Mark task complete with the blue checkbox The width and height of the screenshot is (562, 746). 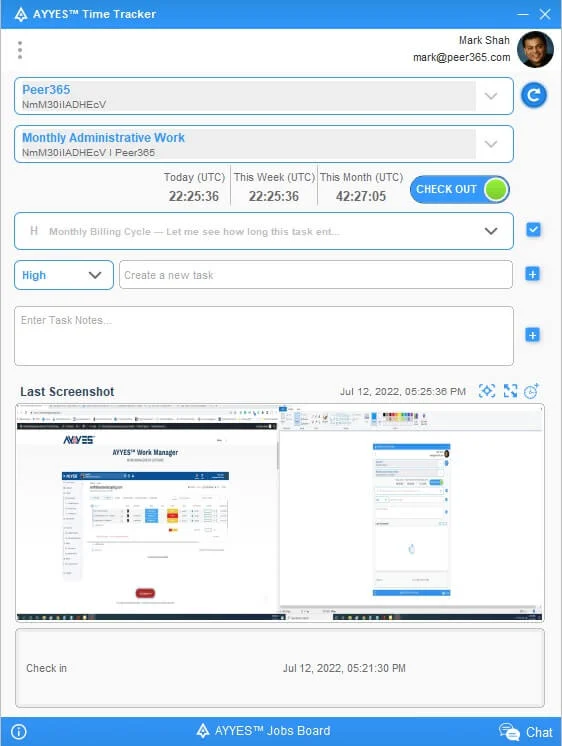click(x=533, y=230)
